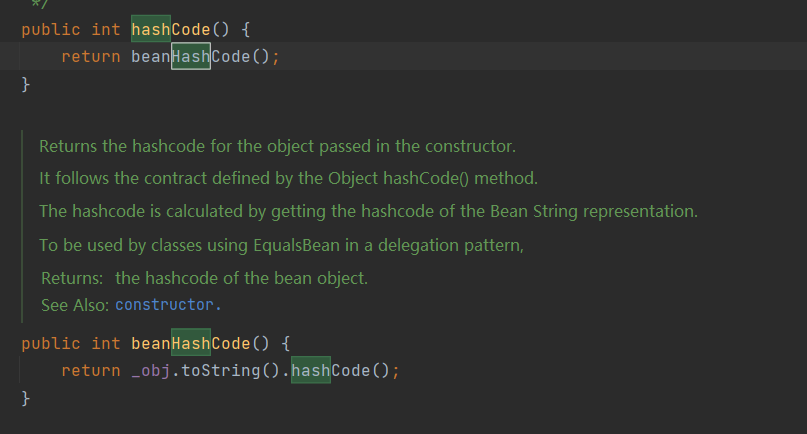
Task: Click the constructor link in See Also
Action: pyautogui.click(x=164, y=304)
